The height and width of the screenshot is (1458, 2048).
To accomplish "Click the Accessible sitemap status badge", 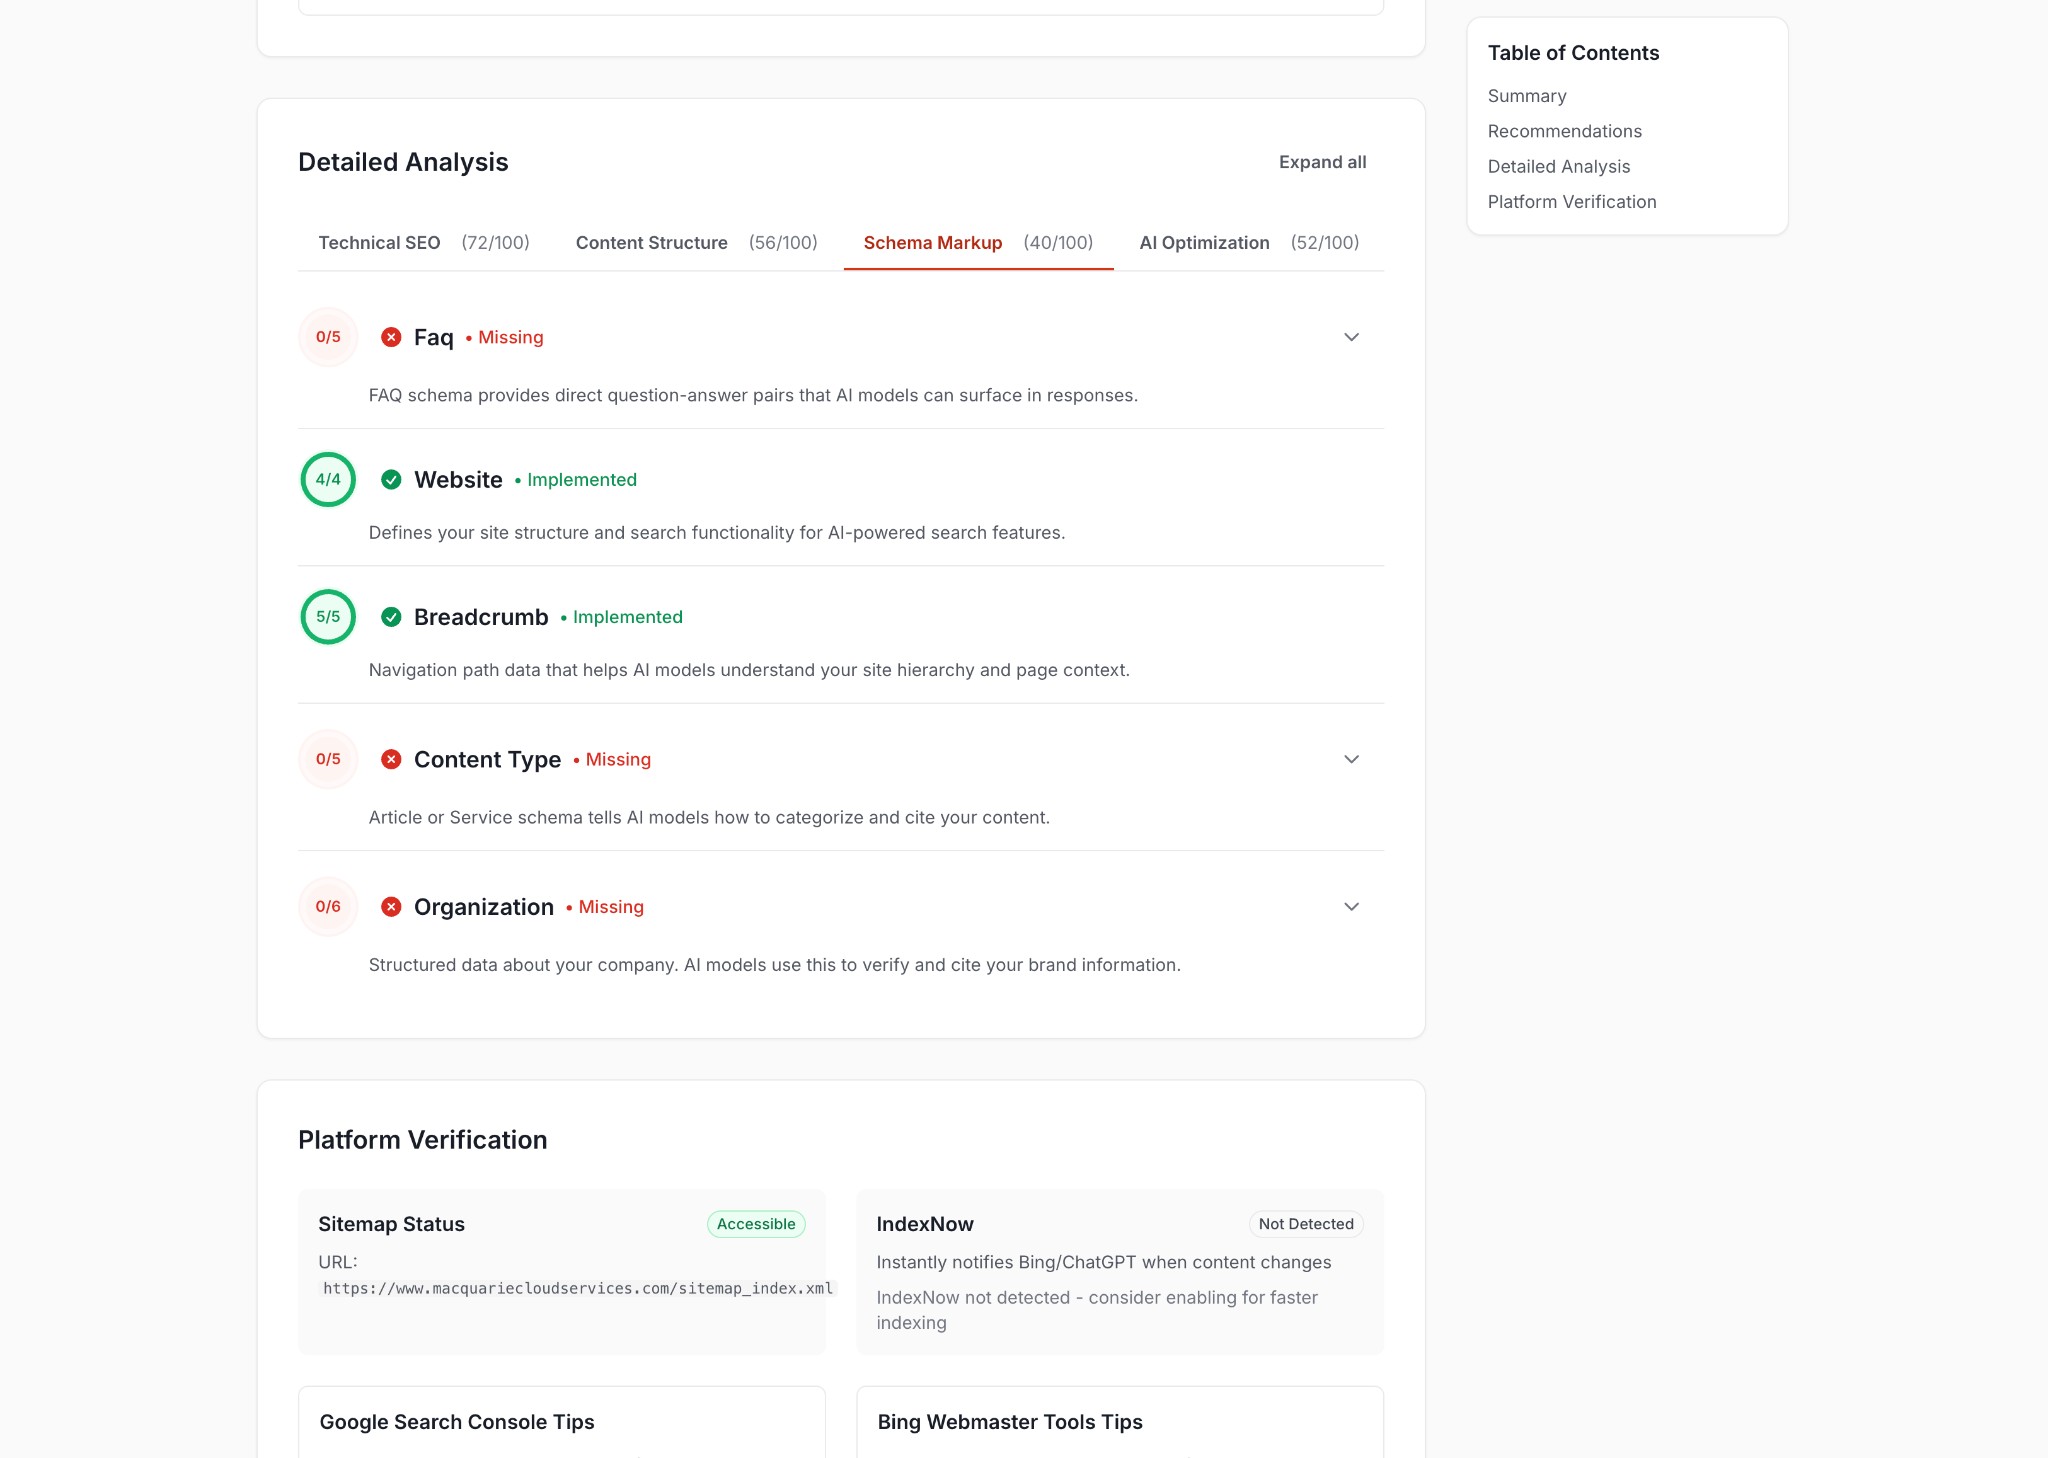I will point(755,1224).
